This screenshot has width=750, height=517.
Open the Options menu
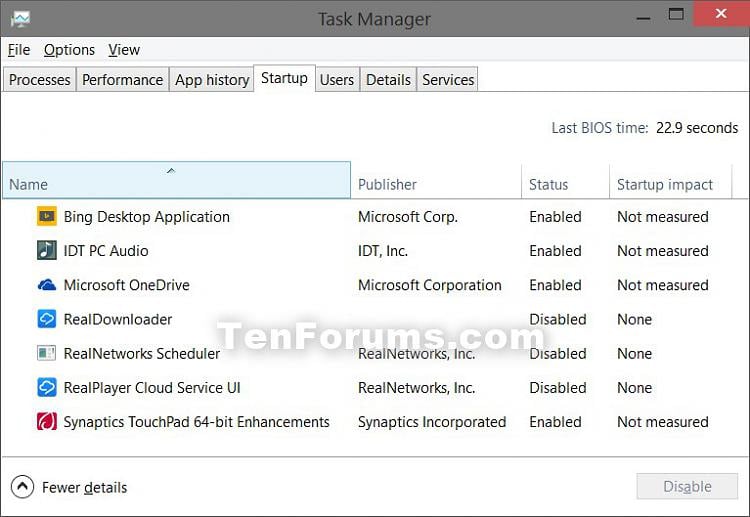[69, 50]
